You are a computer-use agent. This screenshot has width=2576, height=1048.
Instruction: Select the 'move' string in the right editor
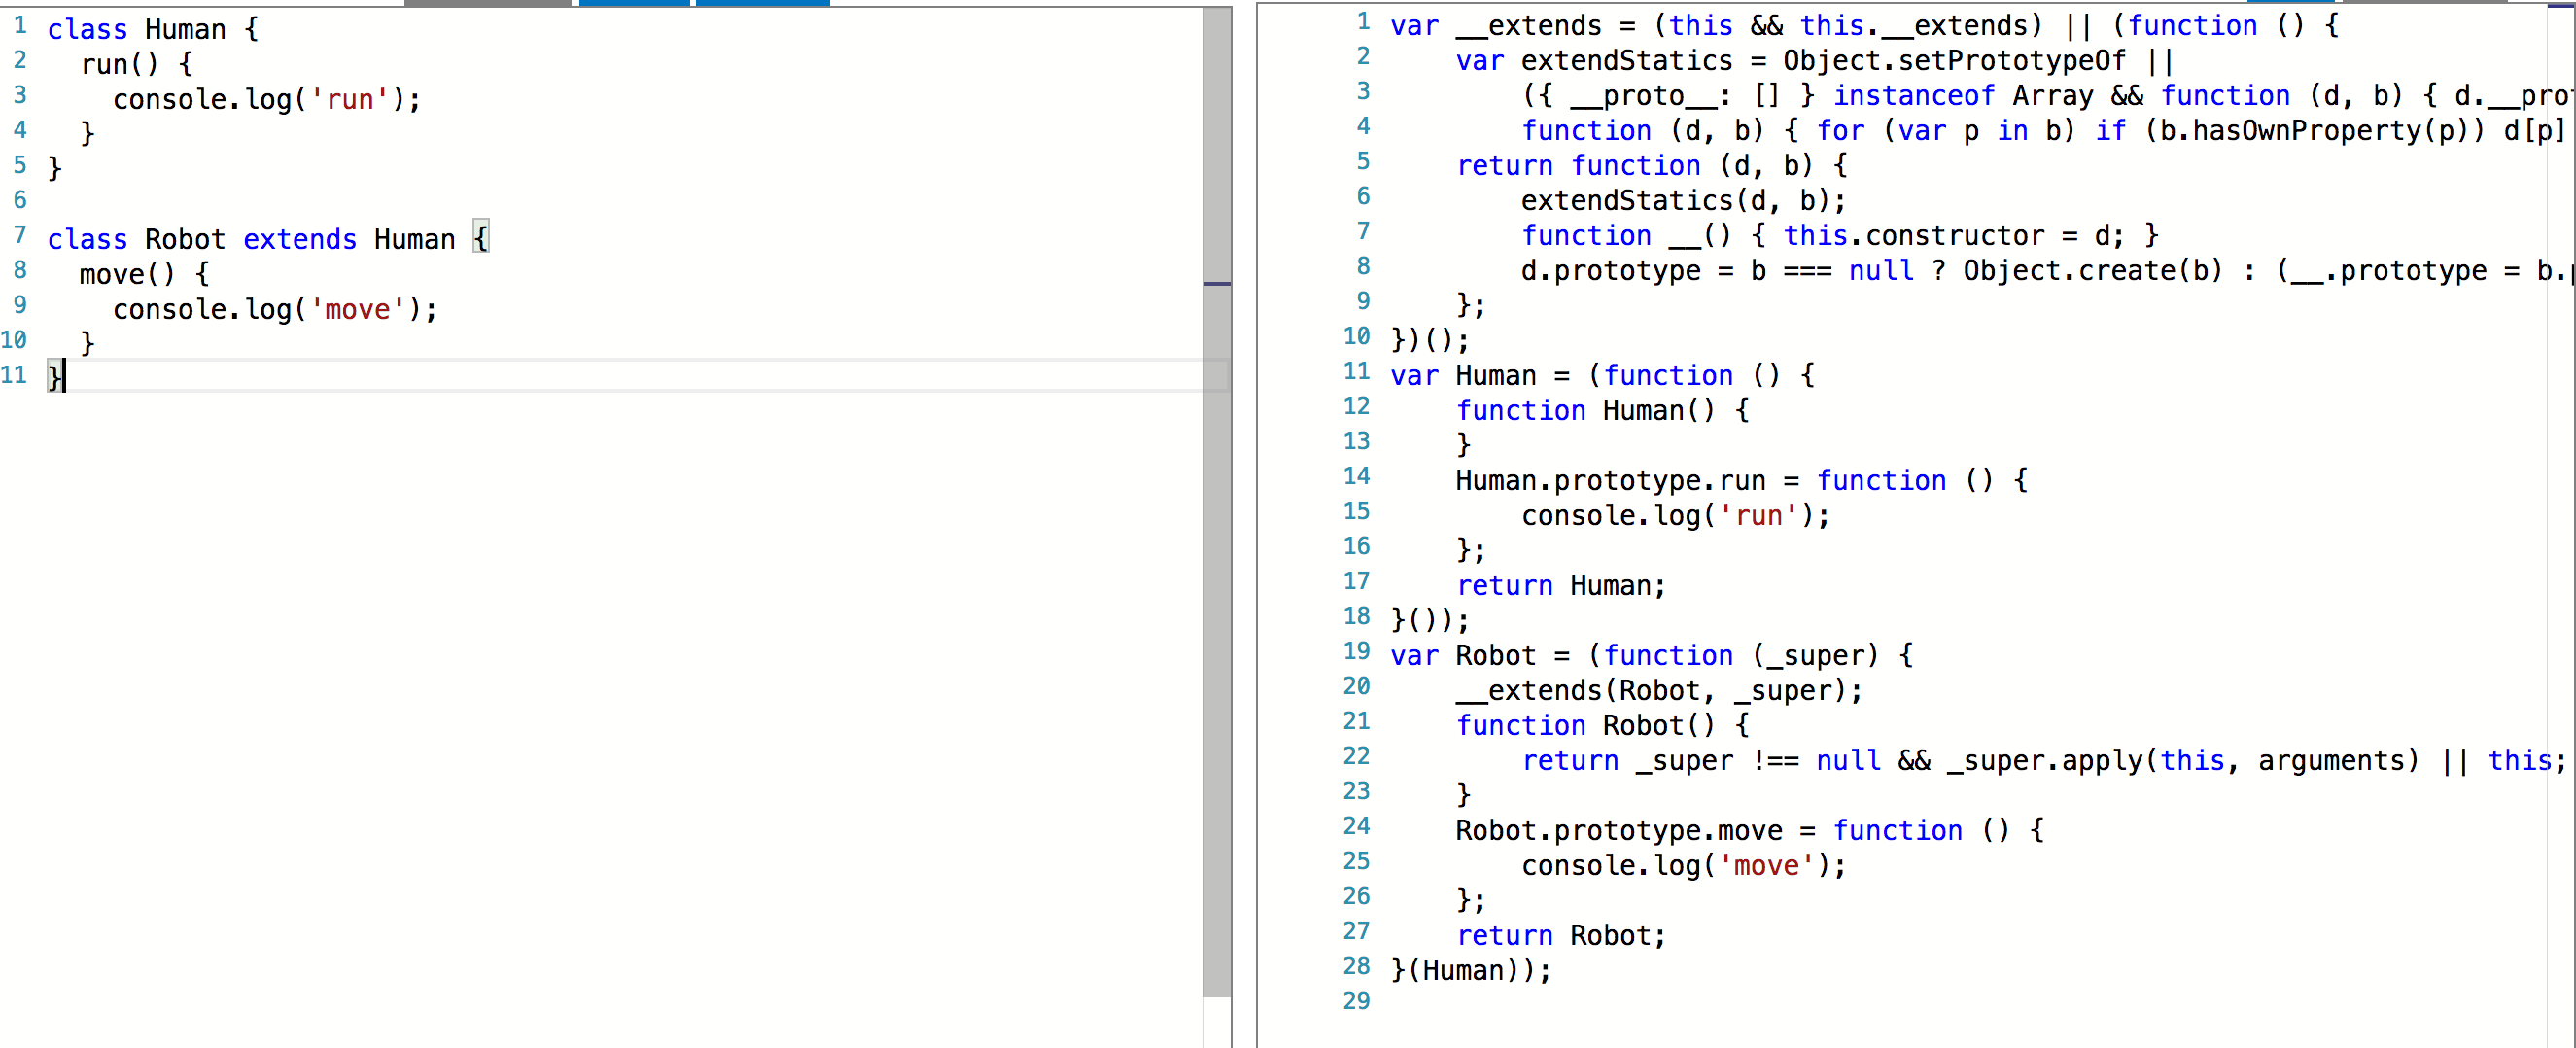(x=1766, y=865)
